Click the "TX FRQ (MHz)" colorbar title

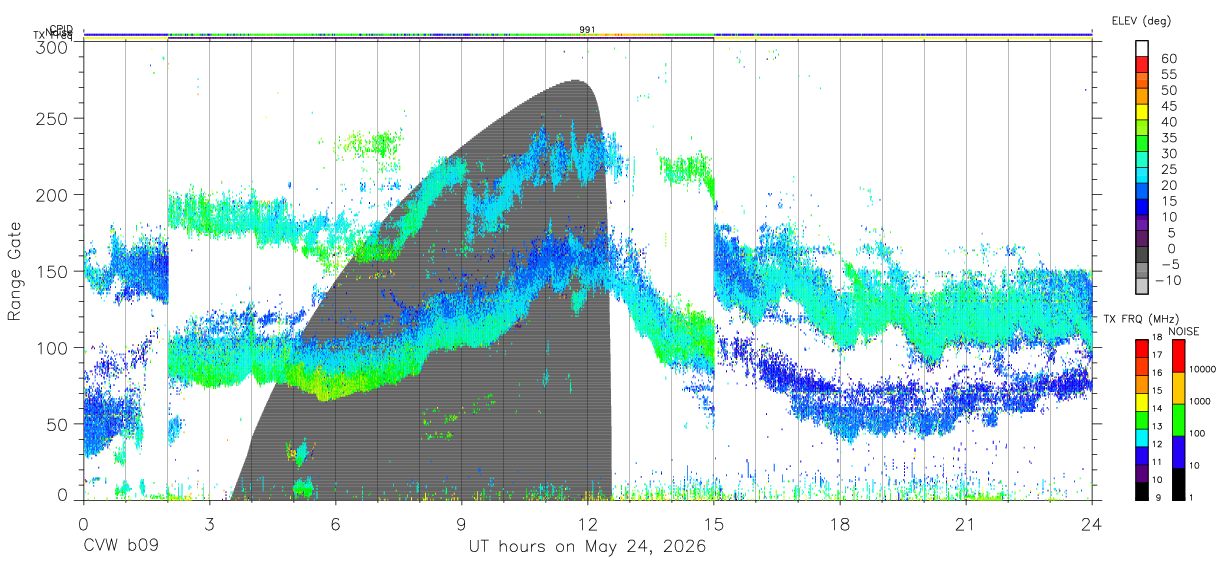[x=1139, y=319]
